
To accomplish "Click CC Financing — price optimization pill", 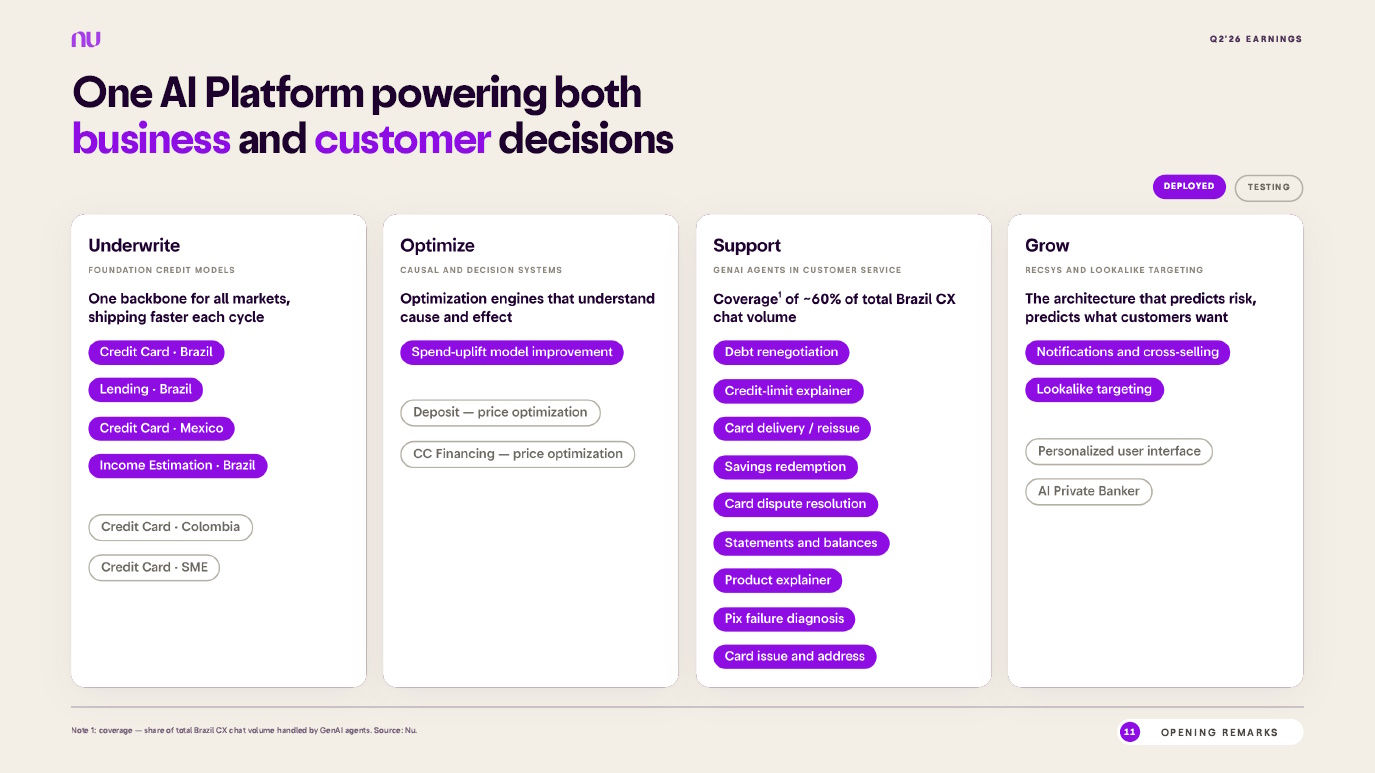I will pyautogui.click(x=518, y=454).
